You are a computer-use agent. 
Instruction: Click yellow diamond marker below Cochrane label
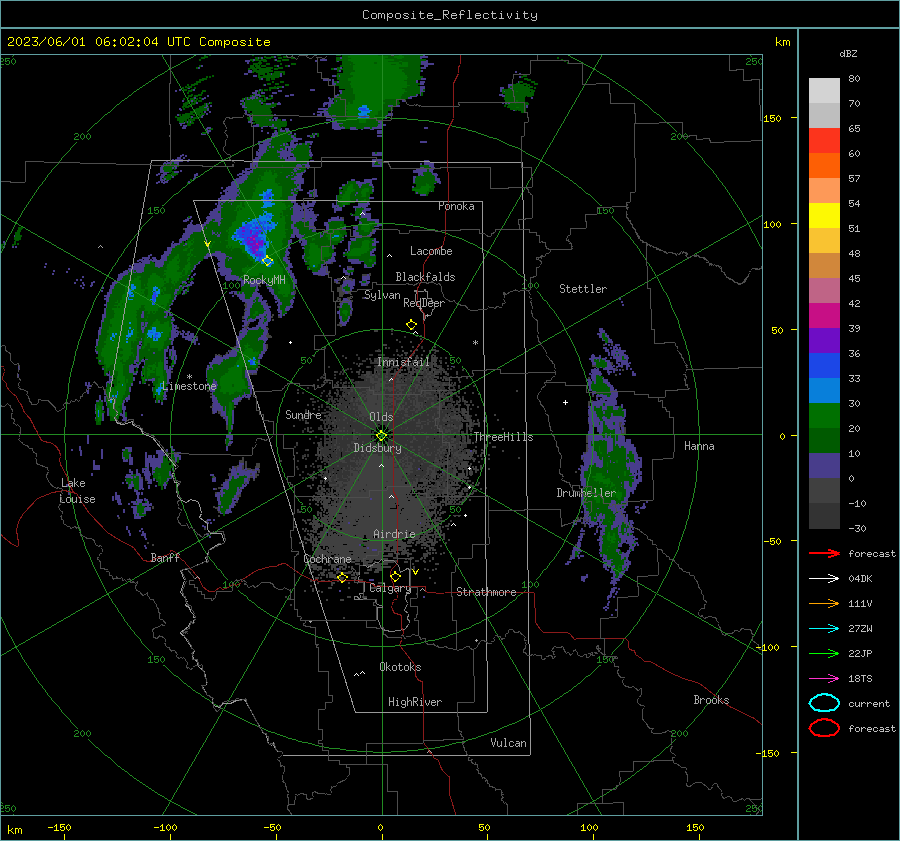point(343,577)
